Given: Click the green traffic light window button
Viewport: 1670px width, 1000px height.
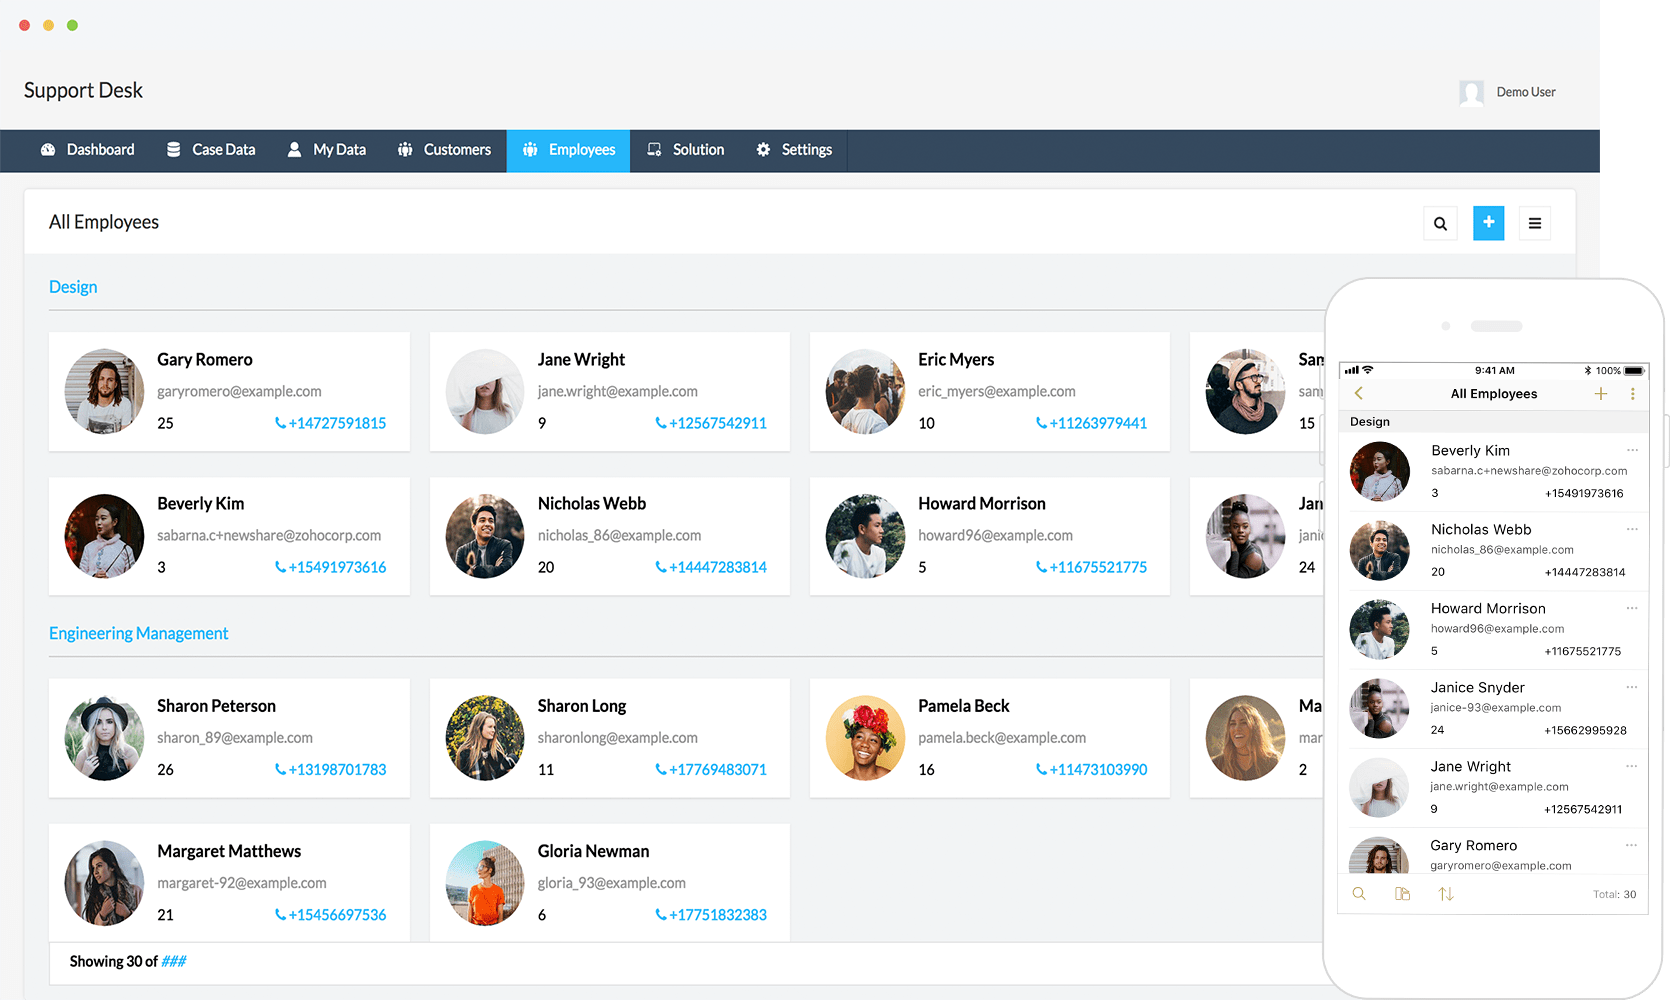Looking at the screenshot, I should [71, 25].
